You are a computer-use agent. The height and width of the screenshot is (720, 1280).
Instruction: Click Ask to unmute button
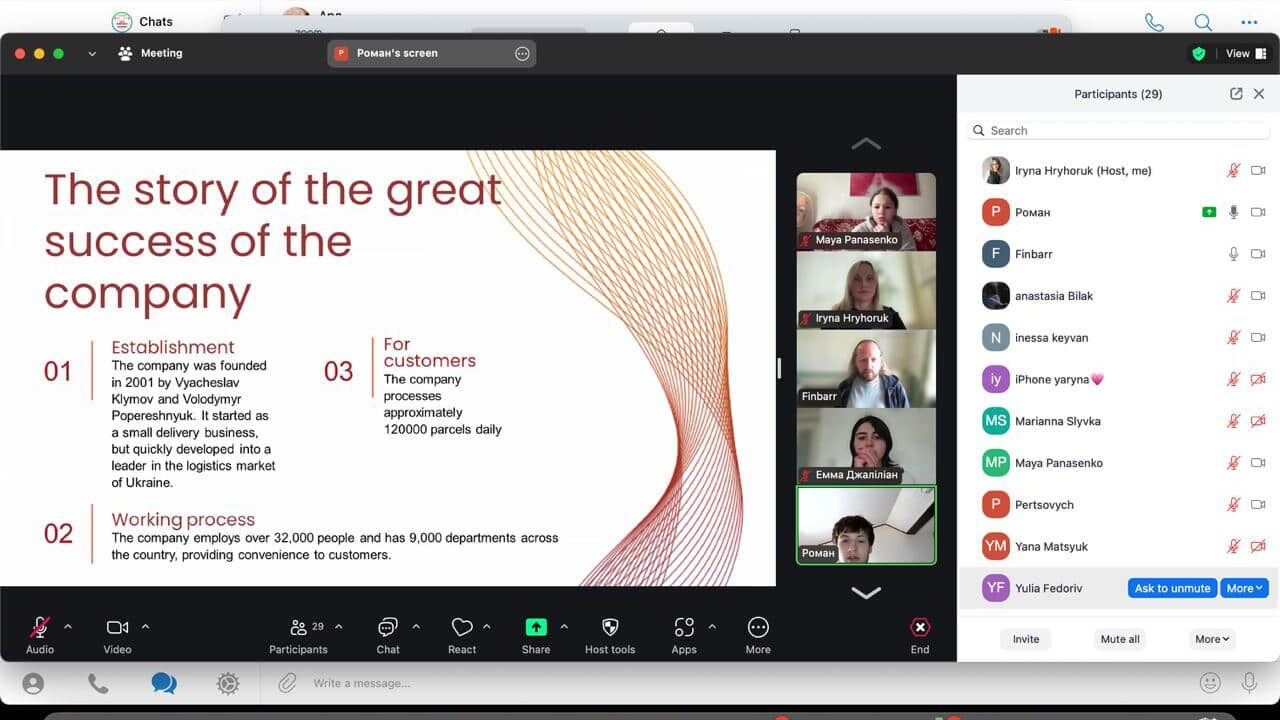click(1172, 588)
